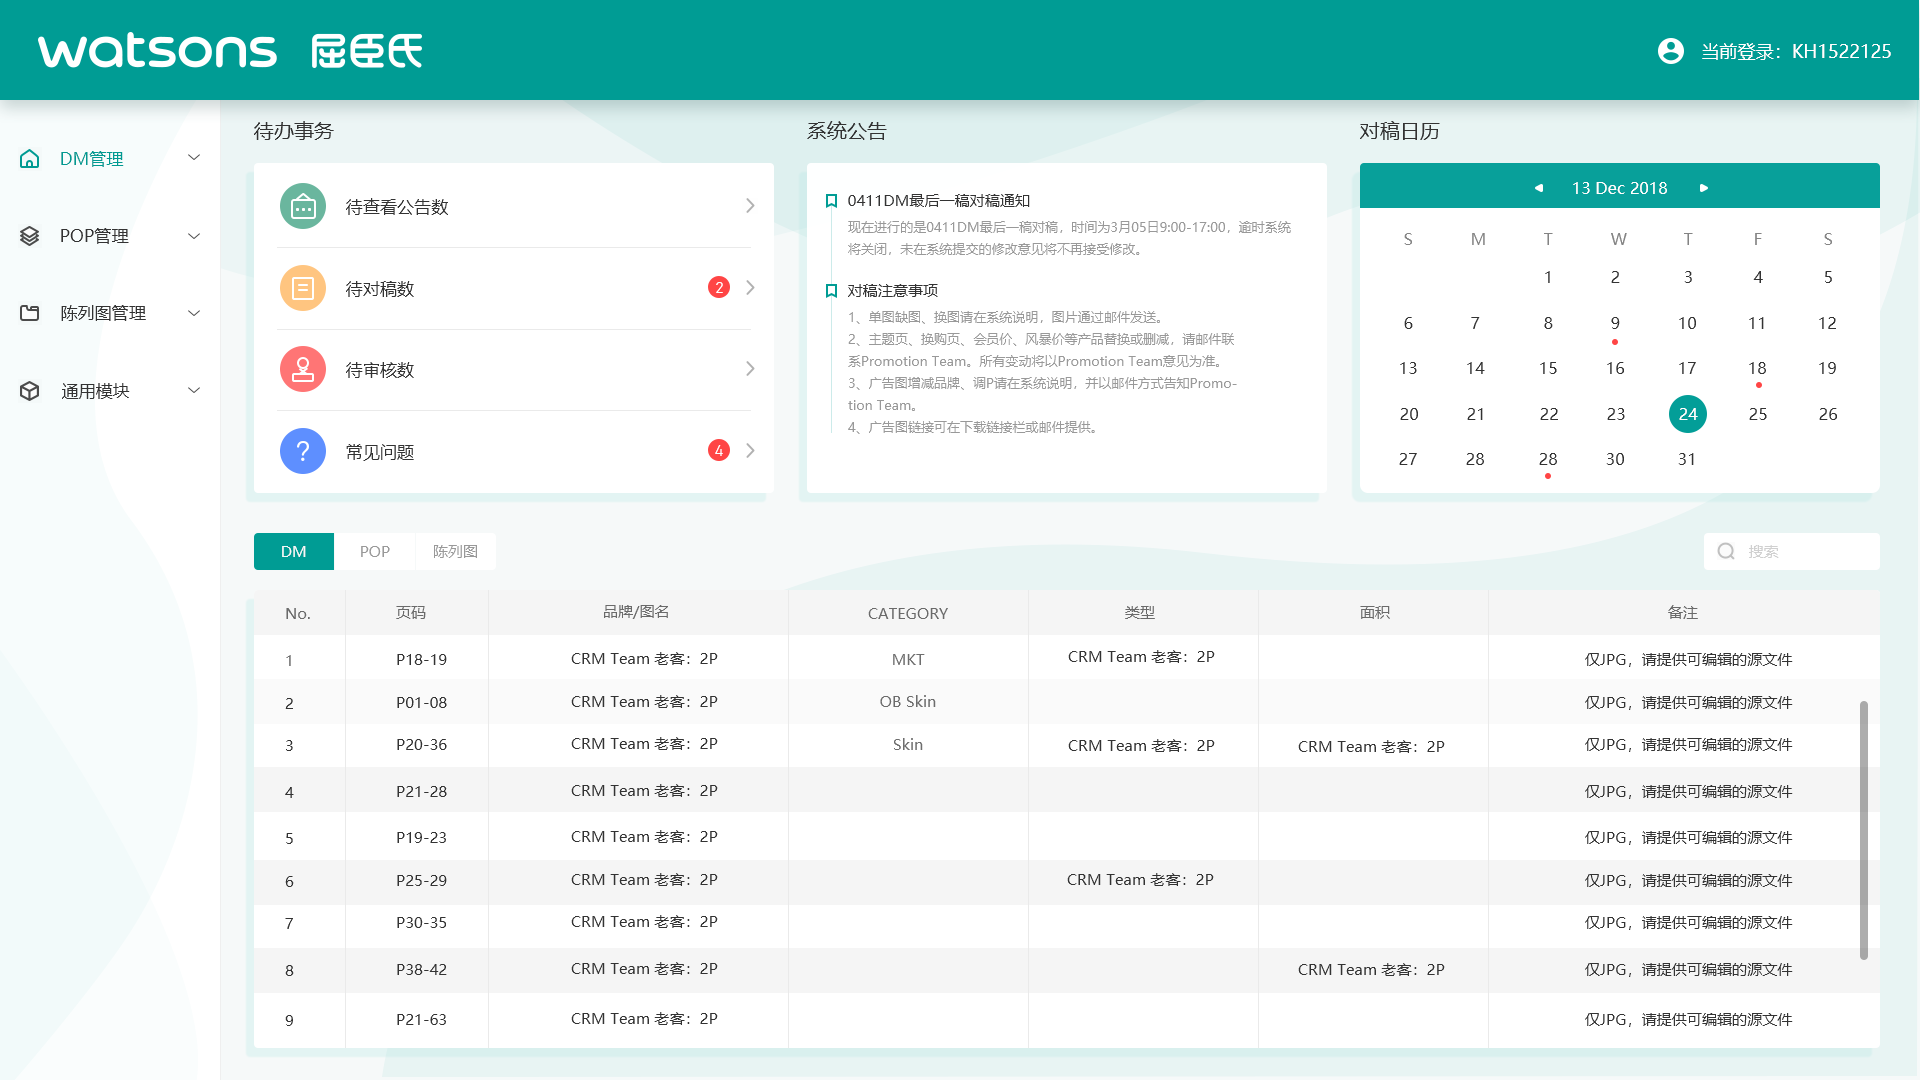Click page cell P21-28
Image resolution: width=1920 pixels, height=1080 pixels.
tap(421, 792)
